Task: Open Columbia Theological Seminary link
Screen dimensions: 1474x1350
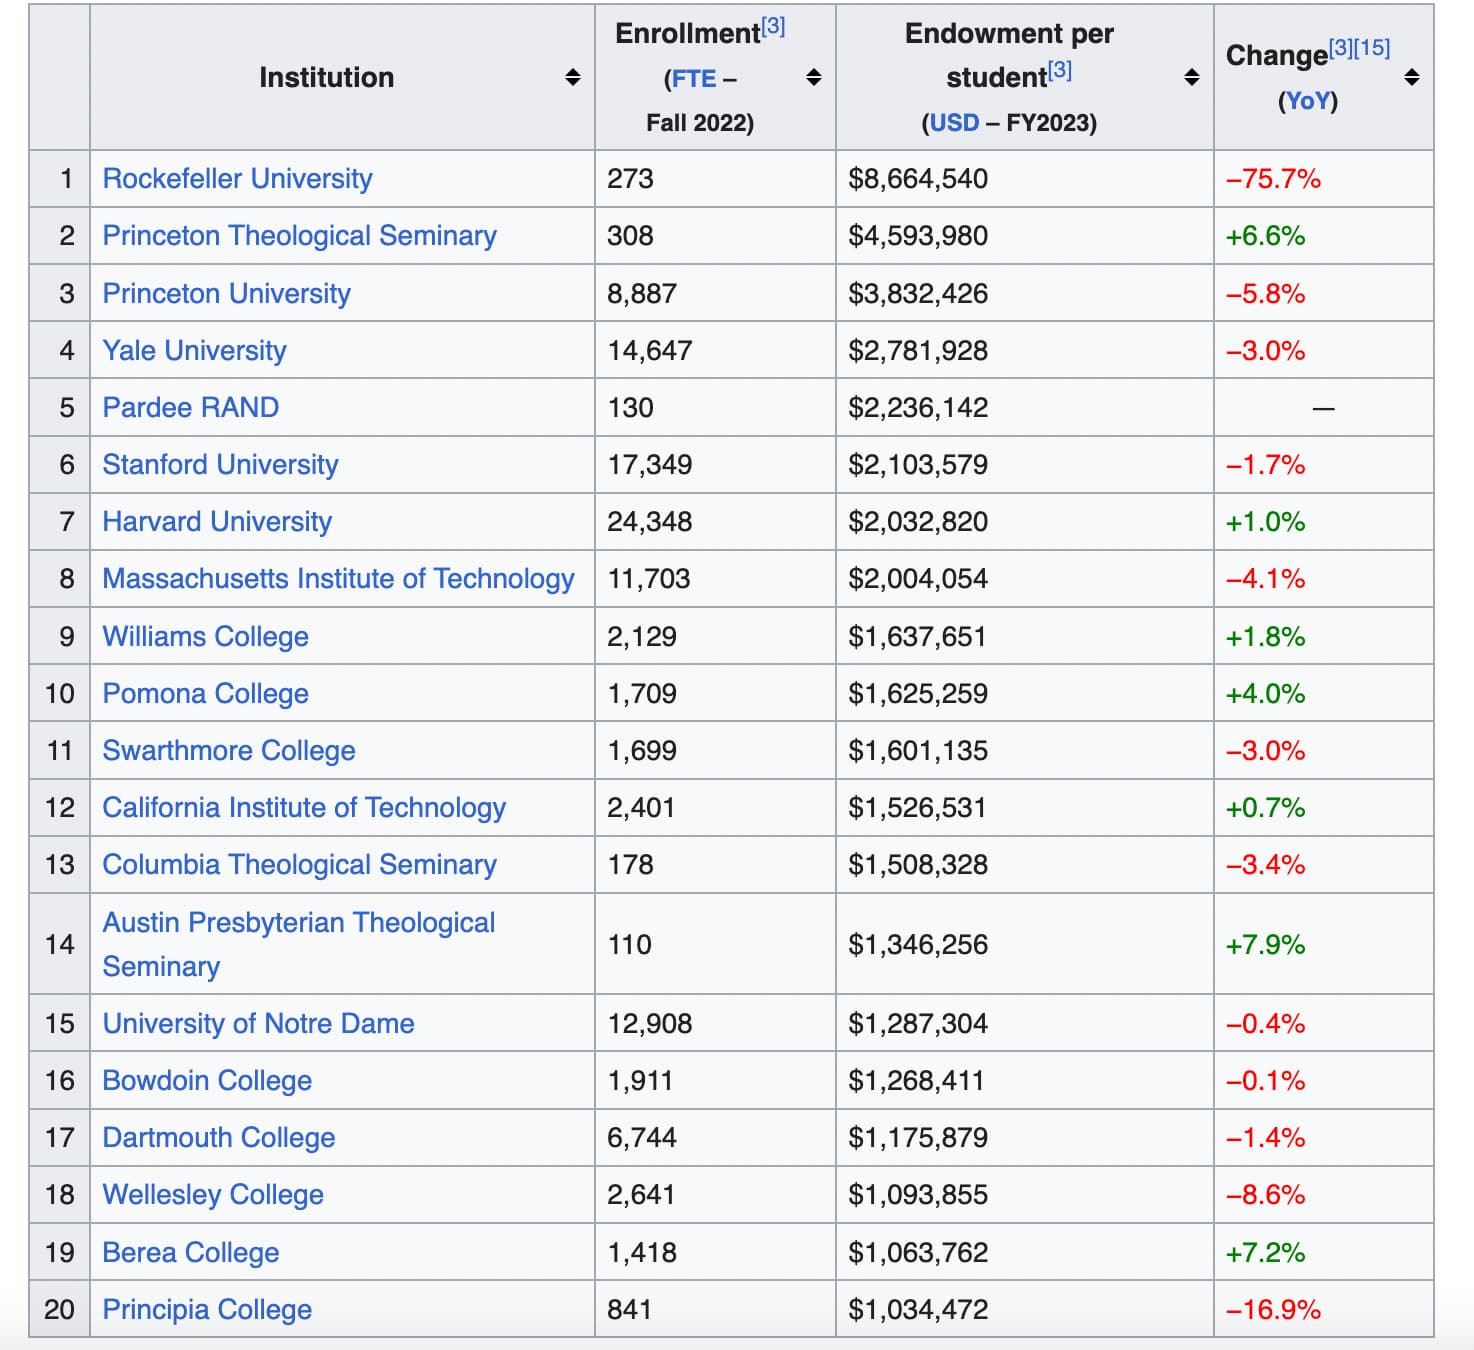Action: pos(299,865)
